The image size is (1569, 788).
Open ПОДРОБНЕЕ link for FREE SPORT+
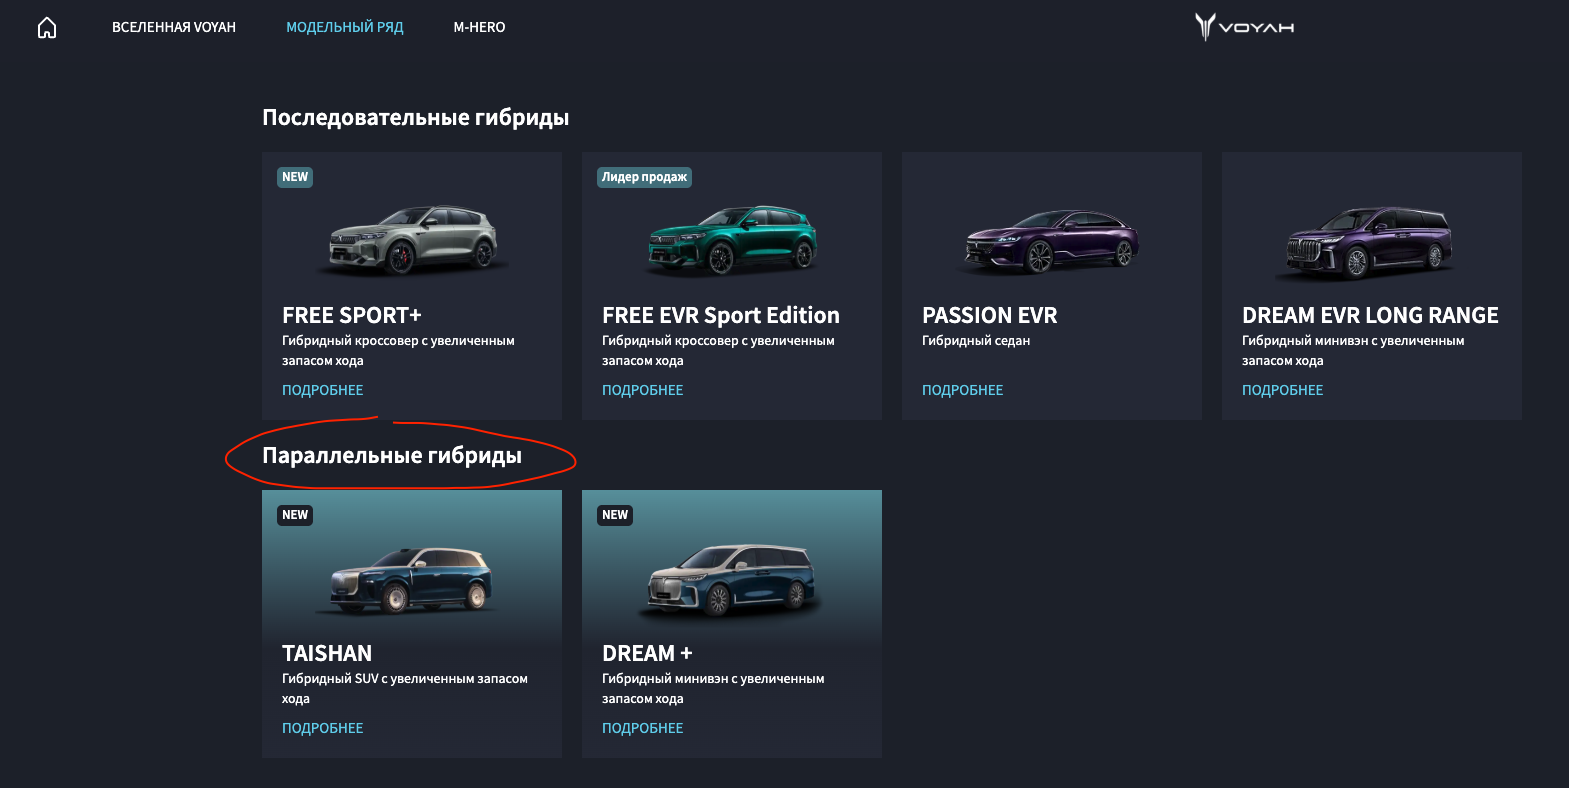pos(322,390)
